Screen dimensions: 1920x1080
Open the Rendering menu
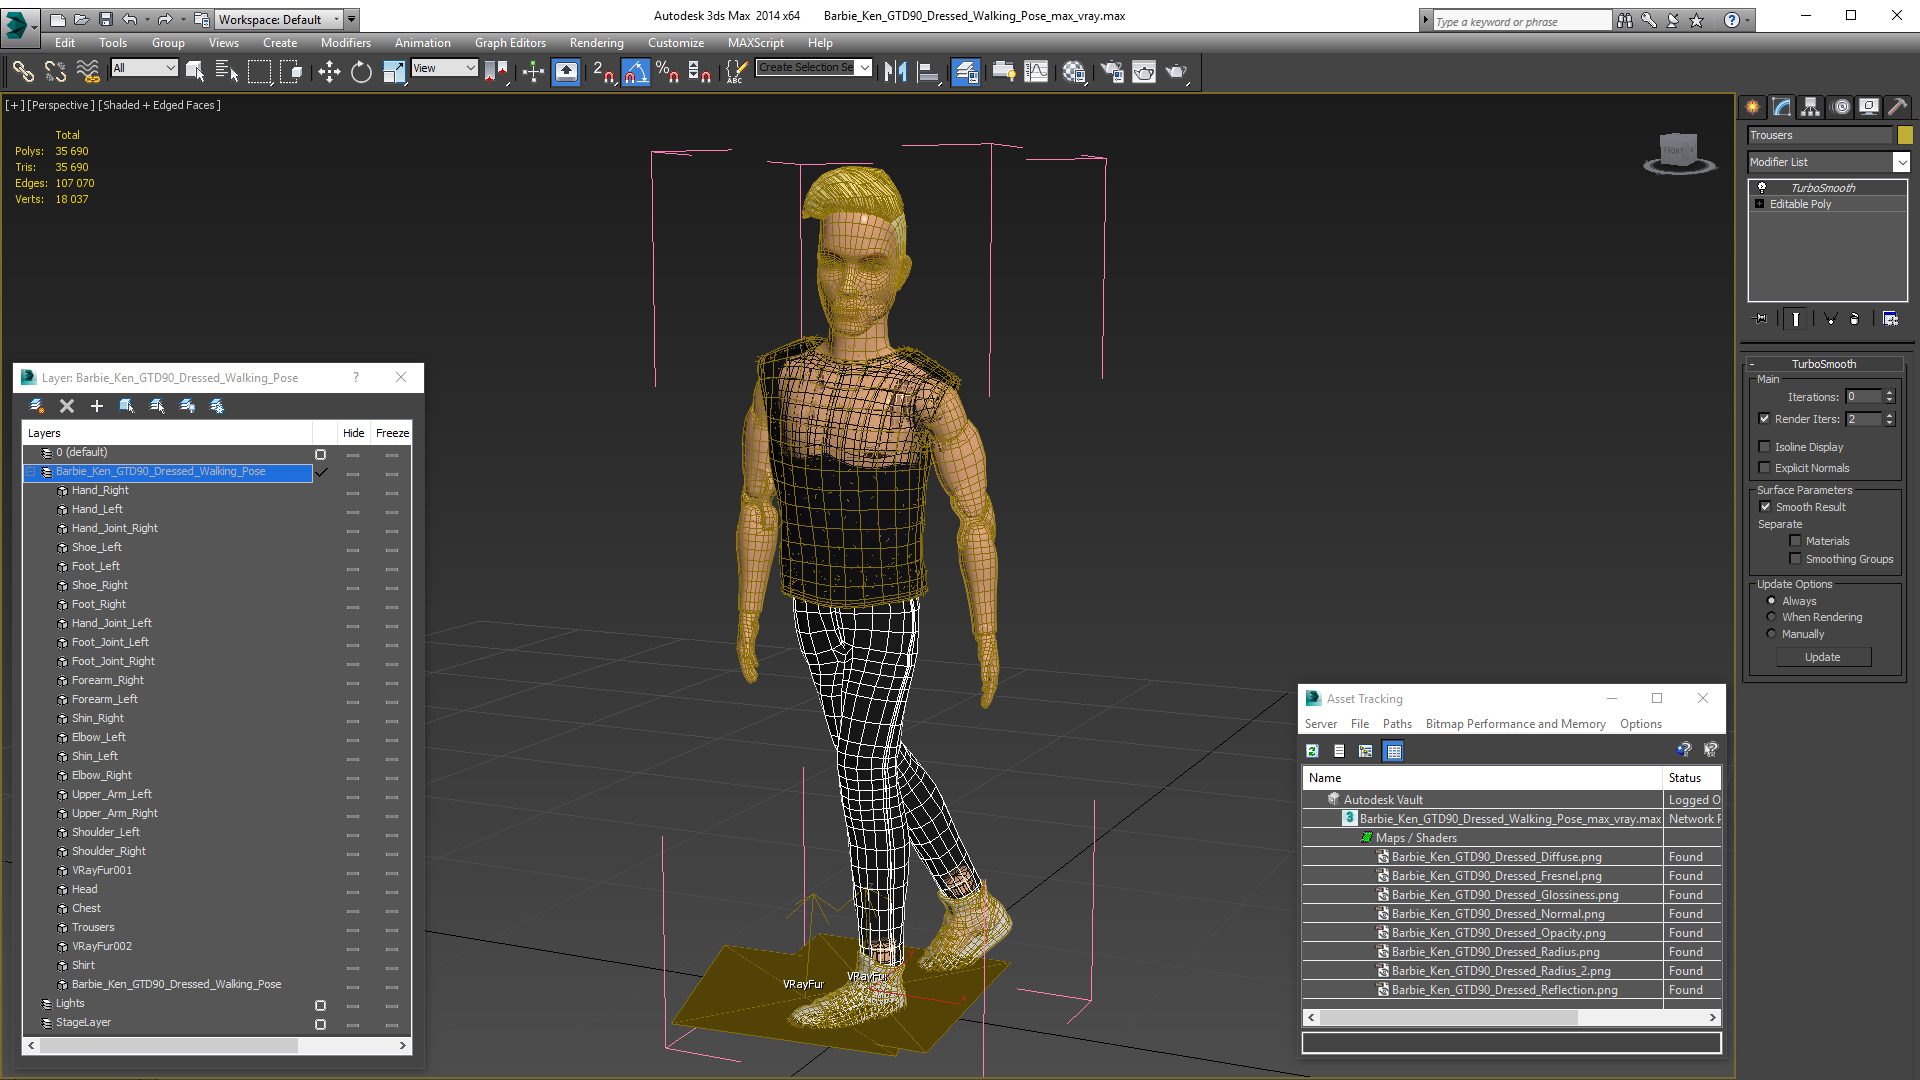tap(596, 43)
